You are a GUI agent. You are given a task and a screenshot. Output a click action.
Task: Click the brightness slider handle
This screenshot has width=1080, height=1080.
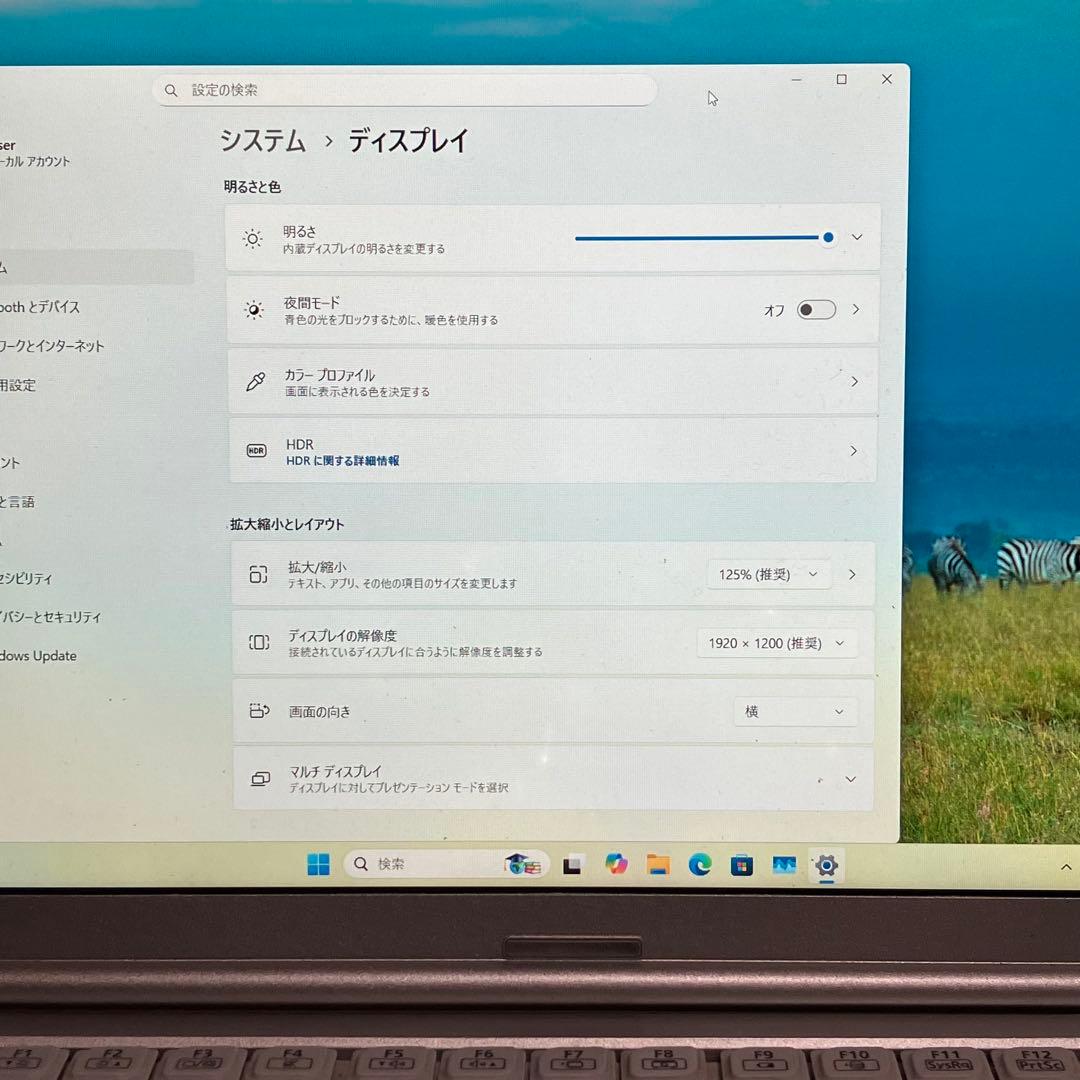click(828, 238)
